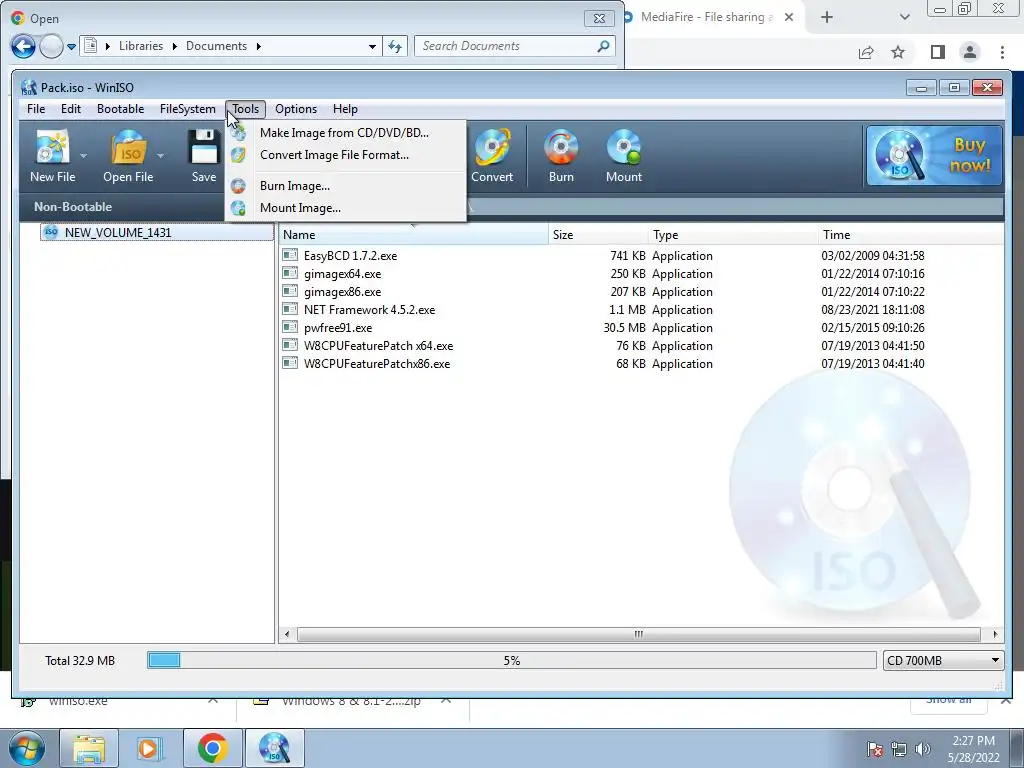
Task: Click the Search Documents field
Action: [514, 46]
